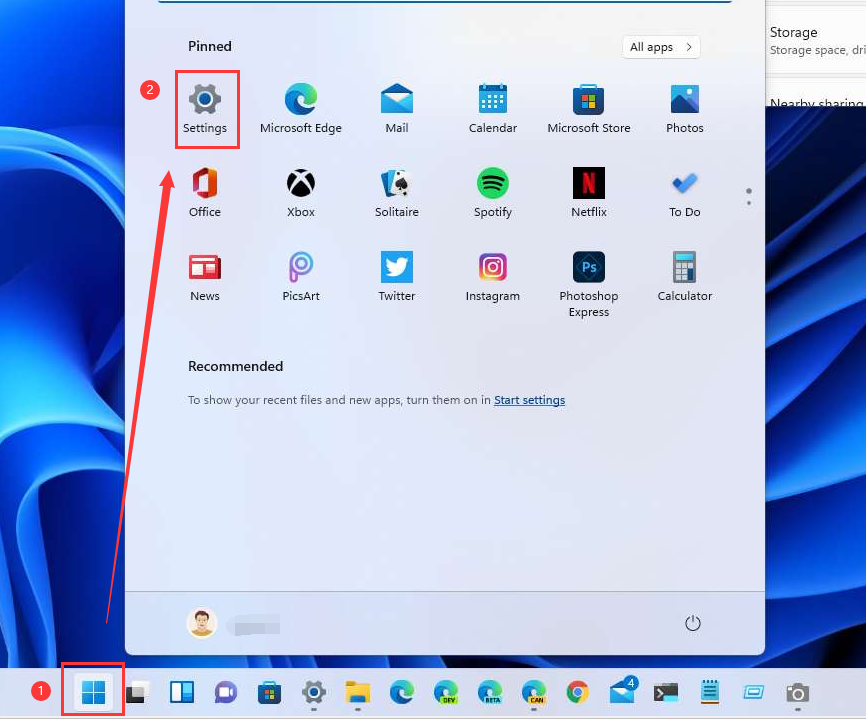
Task: Launch the Netflix app
Action: click(589, 193)
